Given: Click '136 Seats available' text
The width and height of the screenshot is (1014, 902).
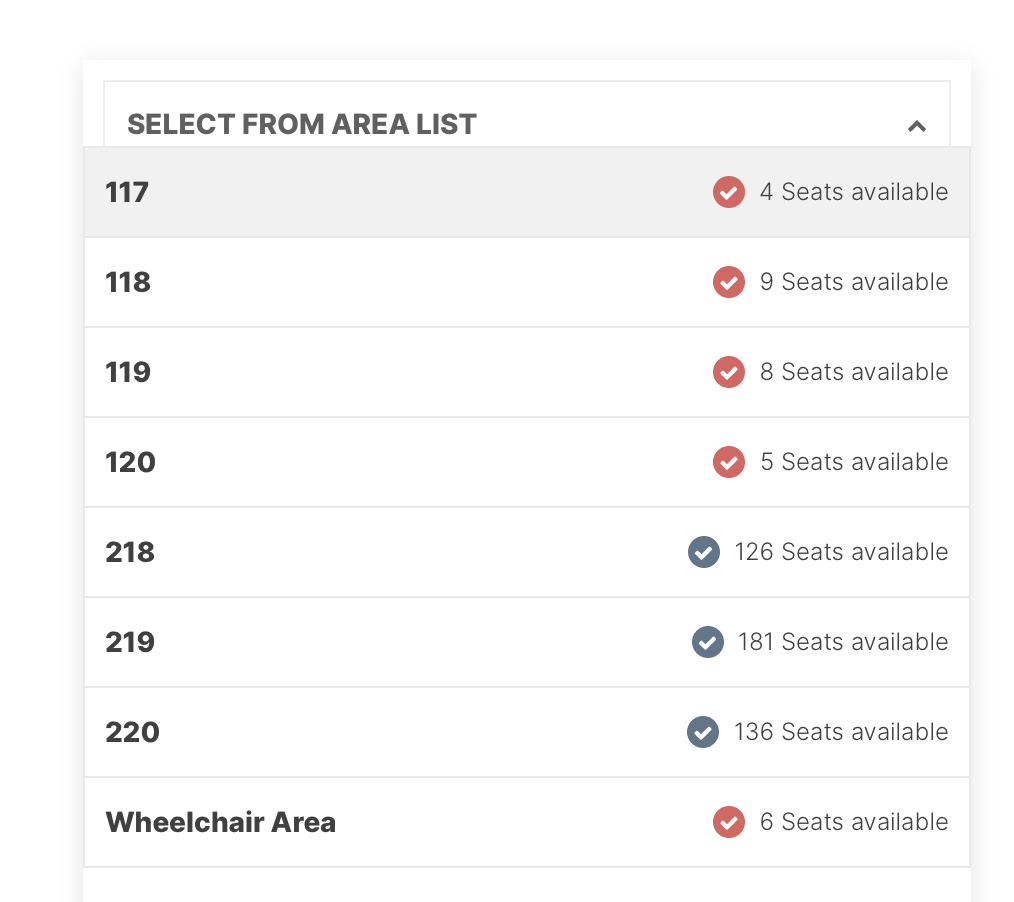Looking at the screenshot, I should 841,732.
